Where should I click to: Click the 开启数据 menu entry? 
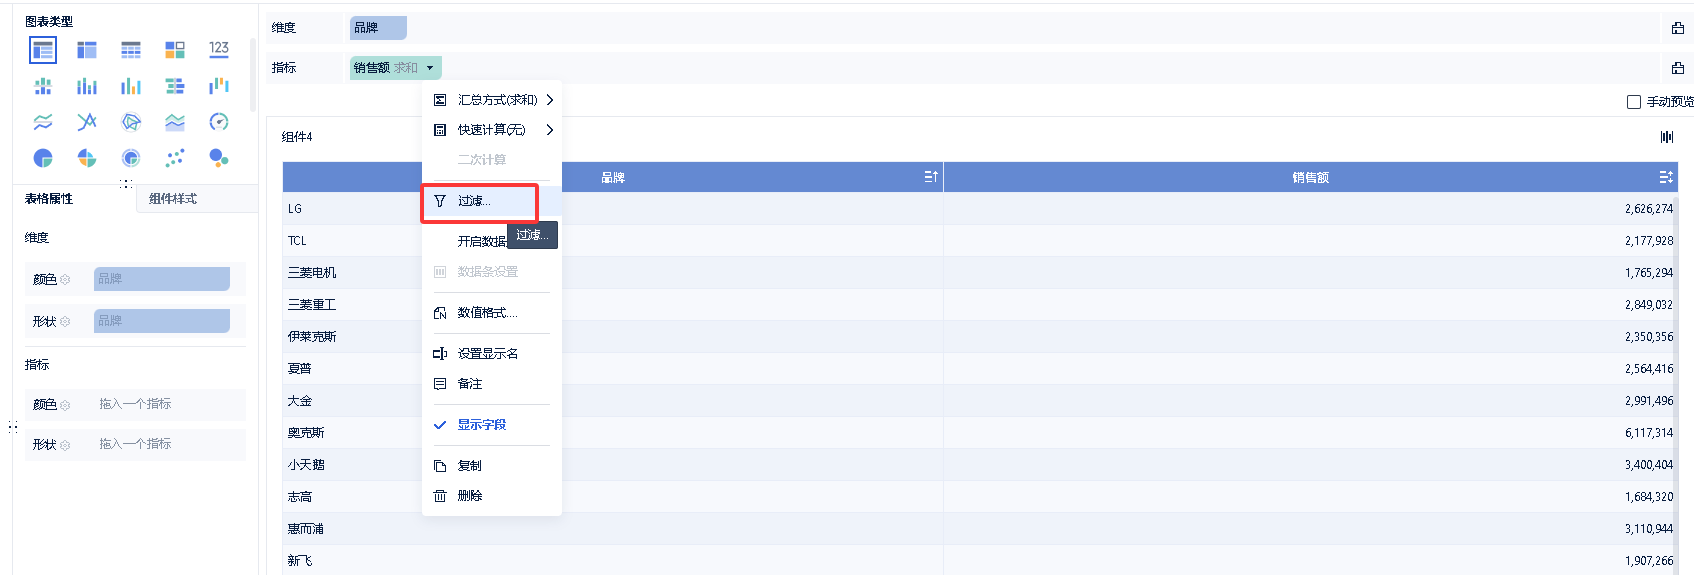(x=482, y=242)
